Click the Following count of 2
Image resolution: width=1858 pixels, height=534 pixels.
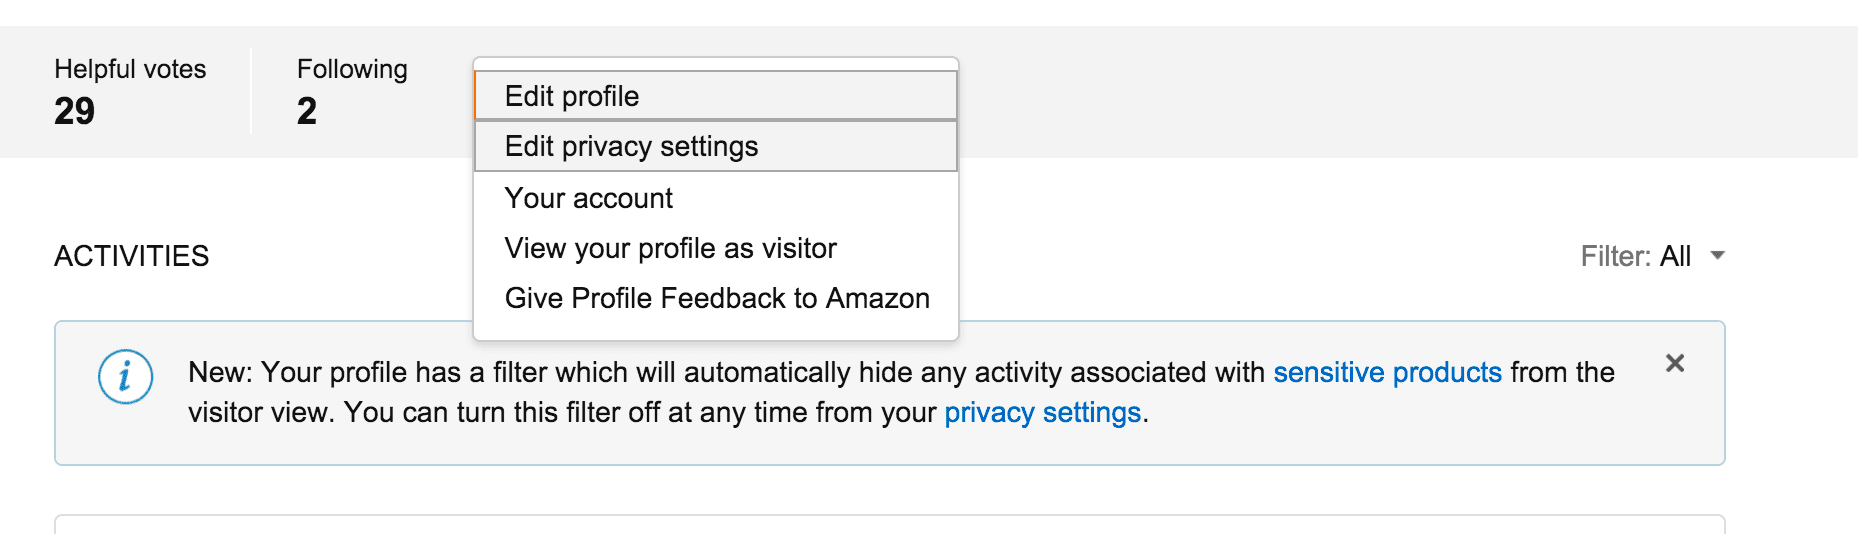click(x=307, y=111)
